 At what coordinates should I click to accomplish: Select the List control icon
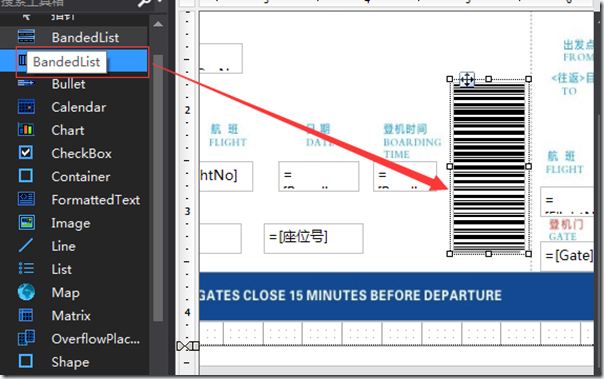(x=26, y=268)
